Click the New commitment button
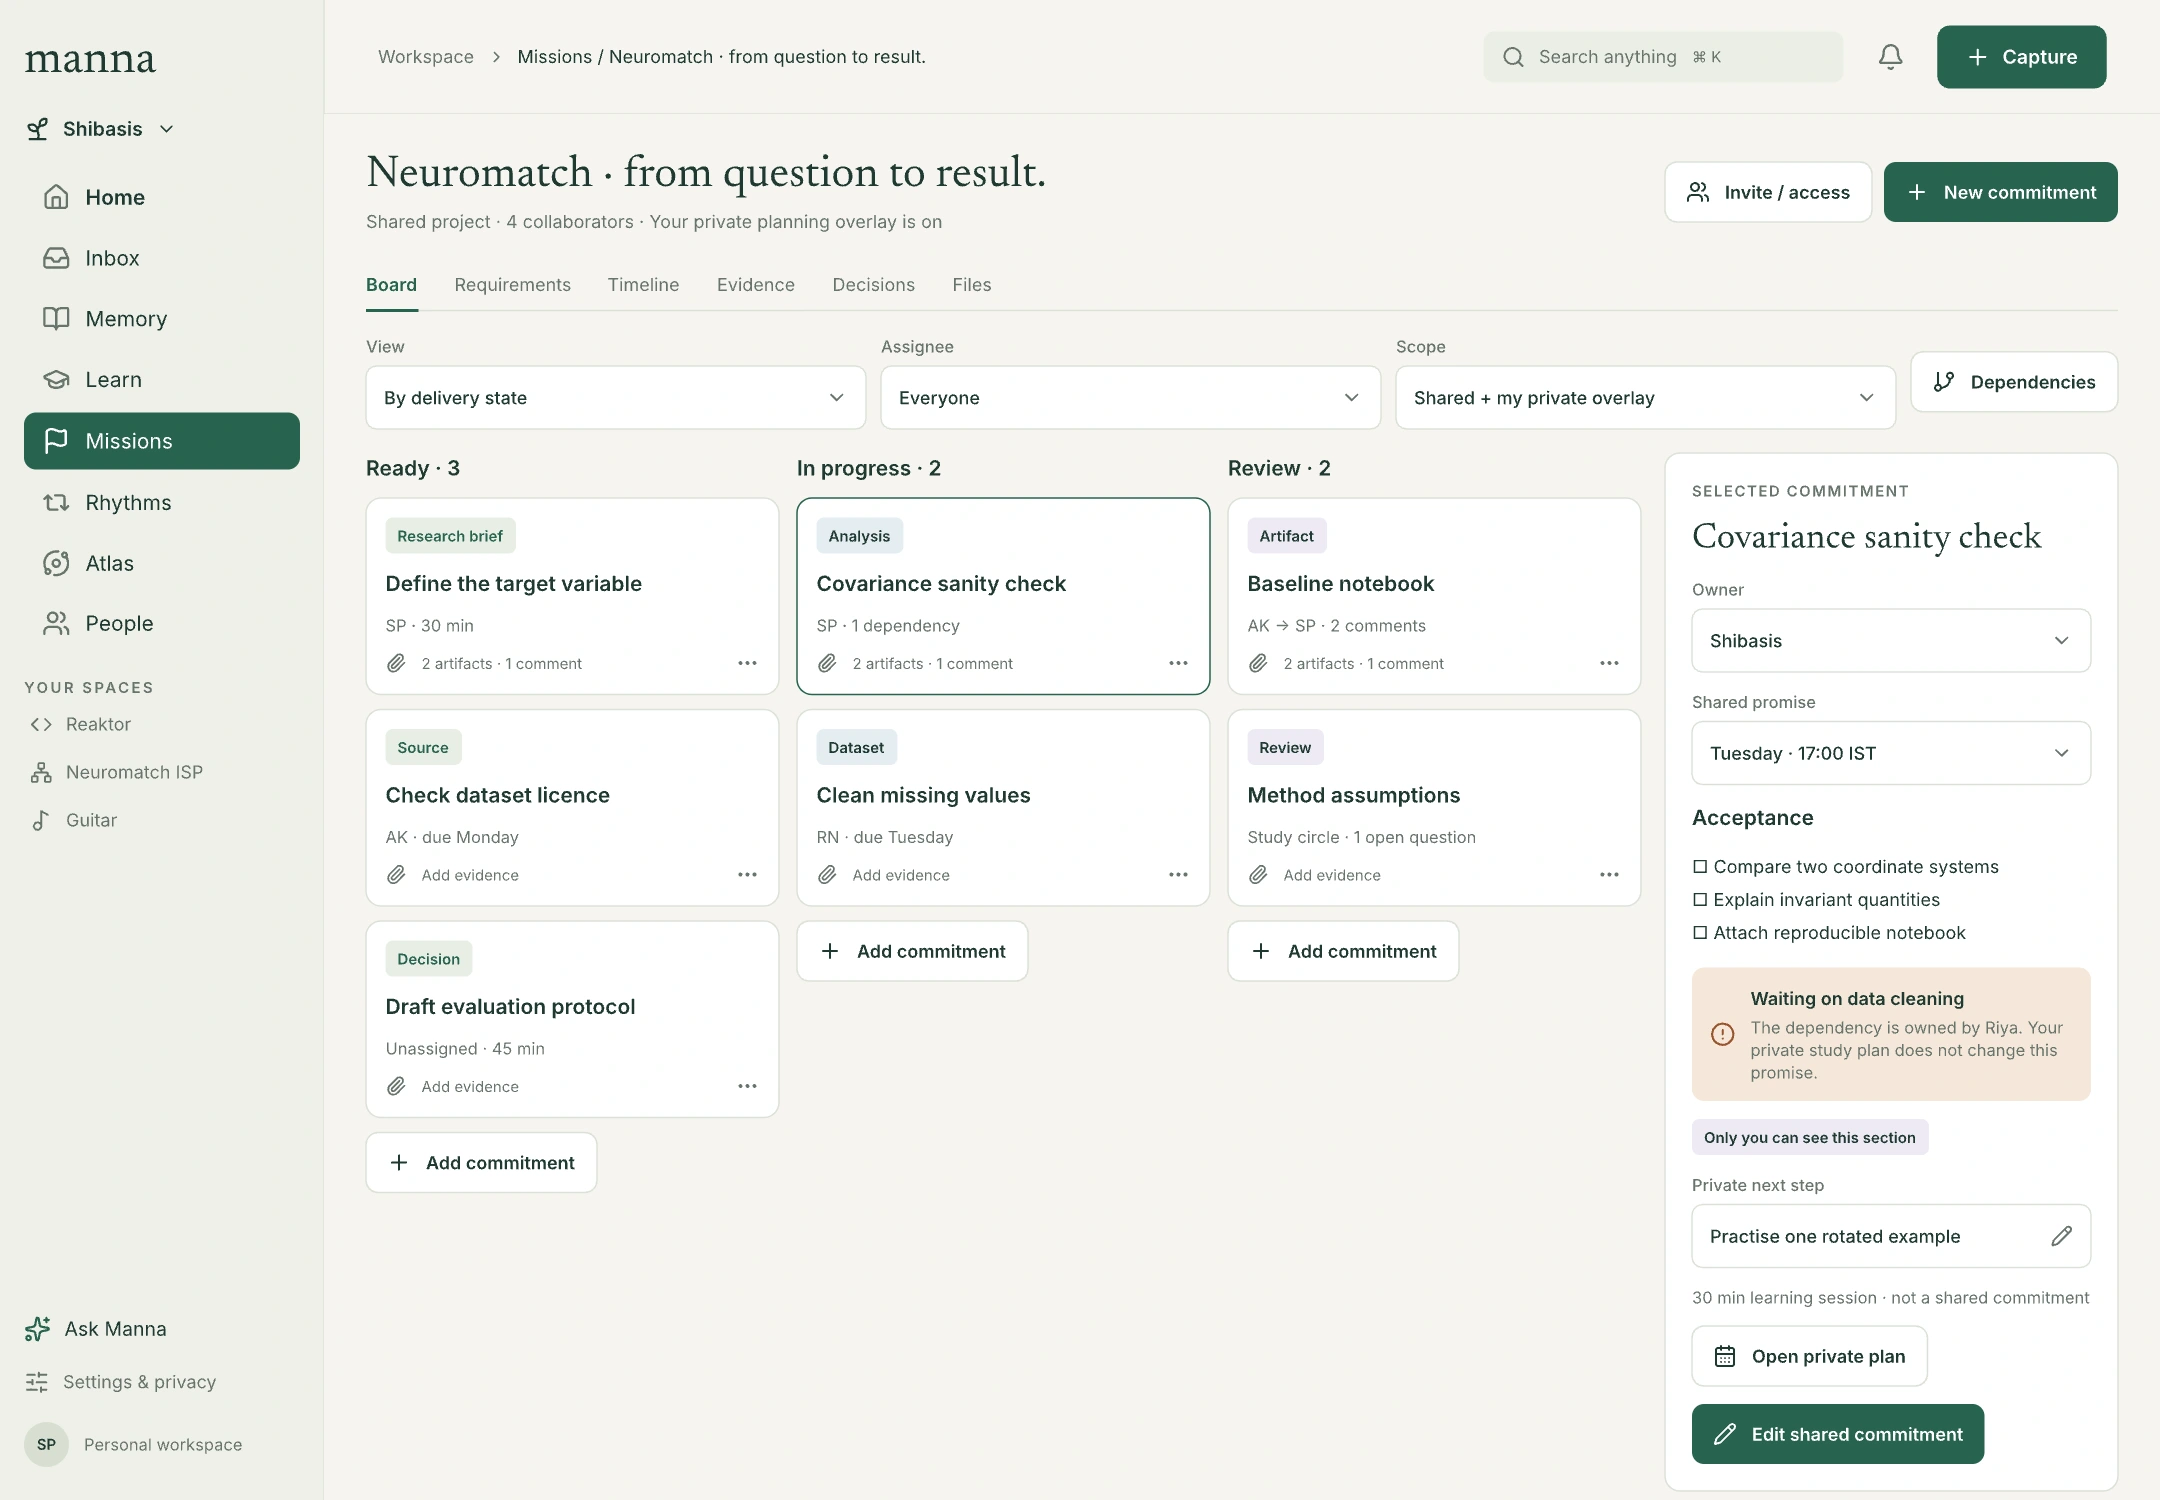The width and height of the screenshot is (2160, 1500). [2000, 192]
